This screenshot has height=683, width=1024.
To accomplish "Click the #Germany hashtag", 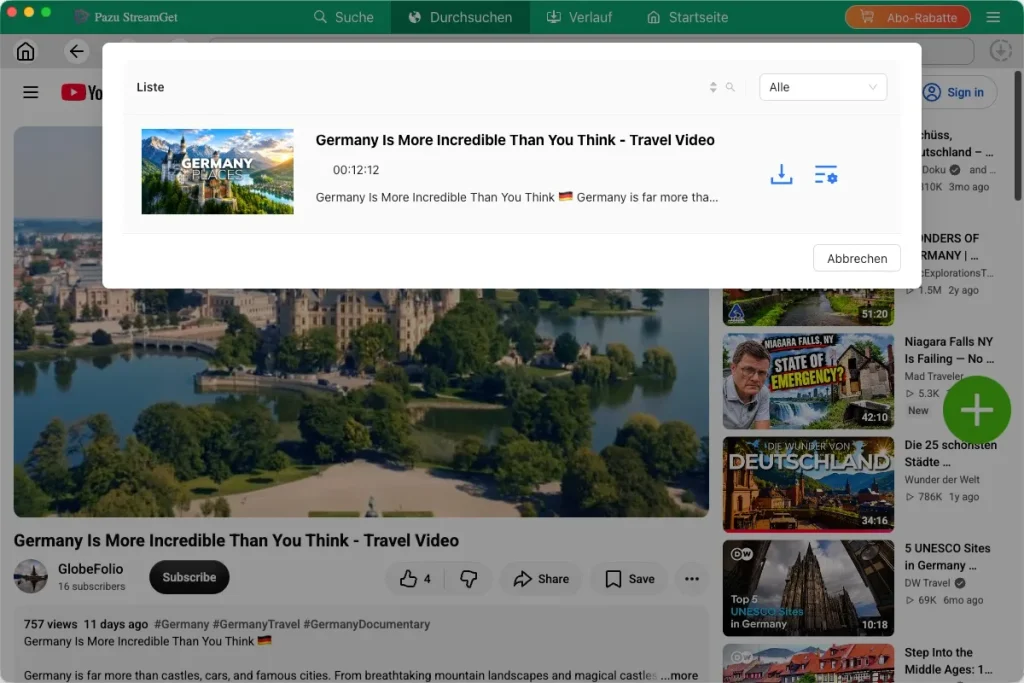I will (182, 624).
